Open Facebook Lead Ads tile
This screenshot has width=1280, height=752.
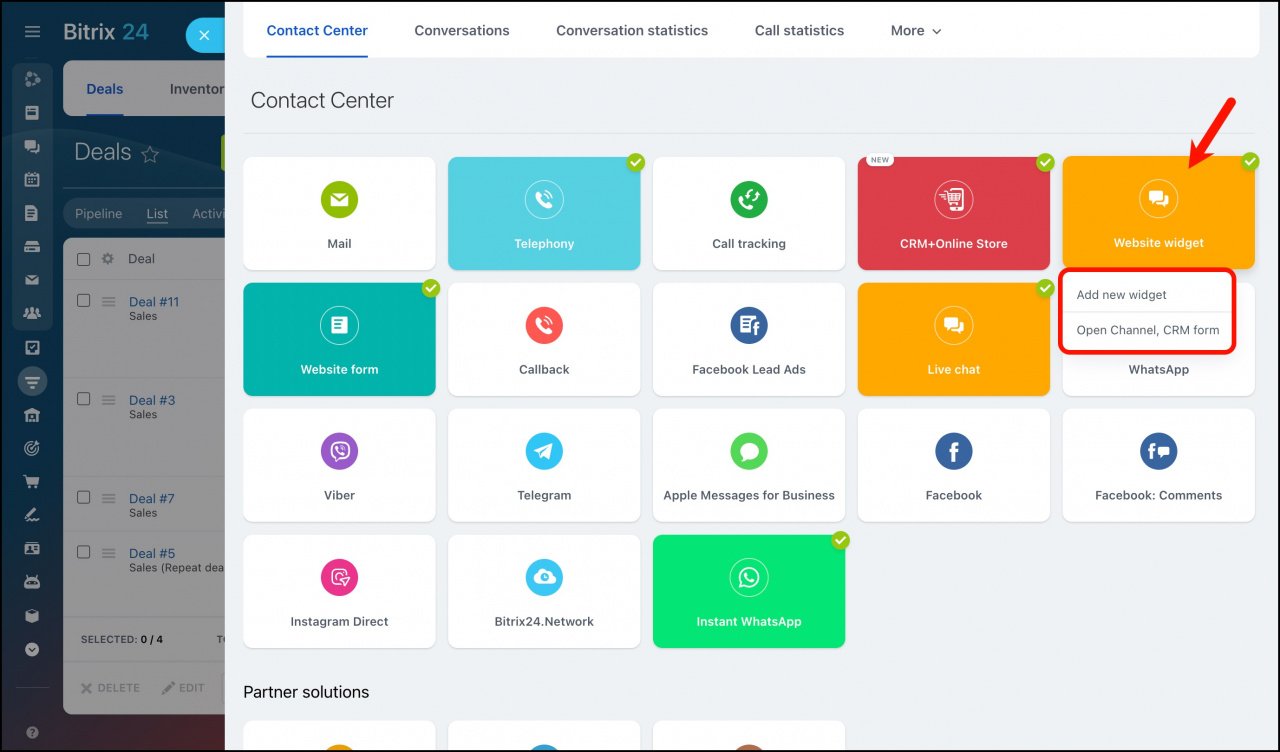point(749,339)
